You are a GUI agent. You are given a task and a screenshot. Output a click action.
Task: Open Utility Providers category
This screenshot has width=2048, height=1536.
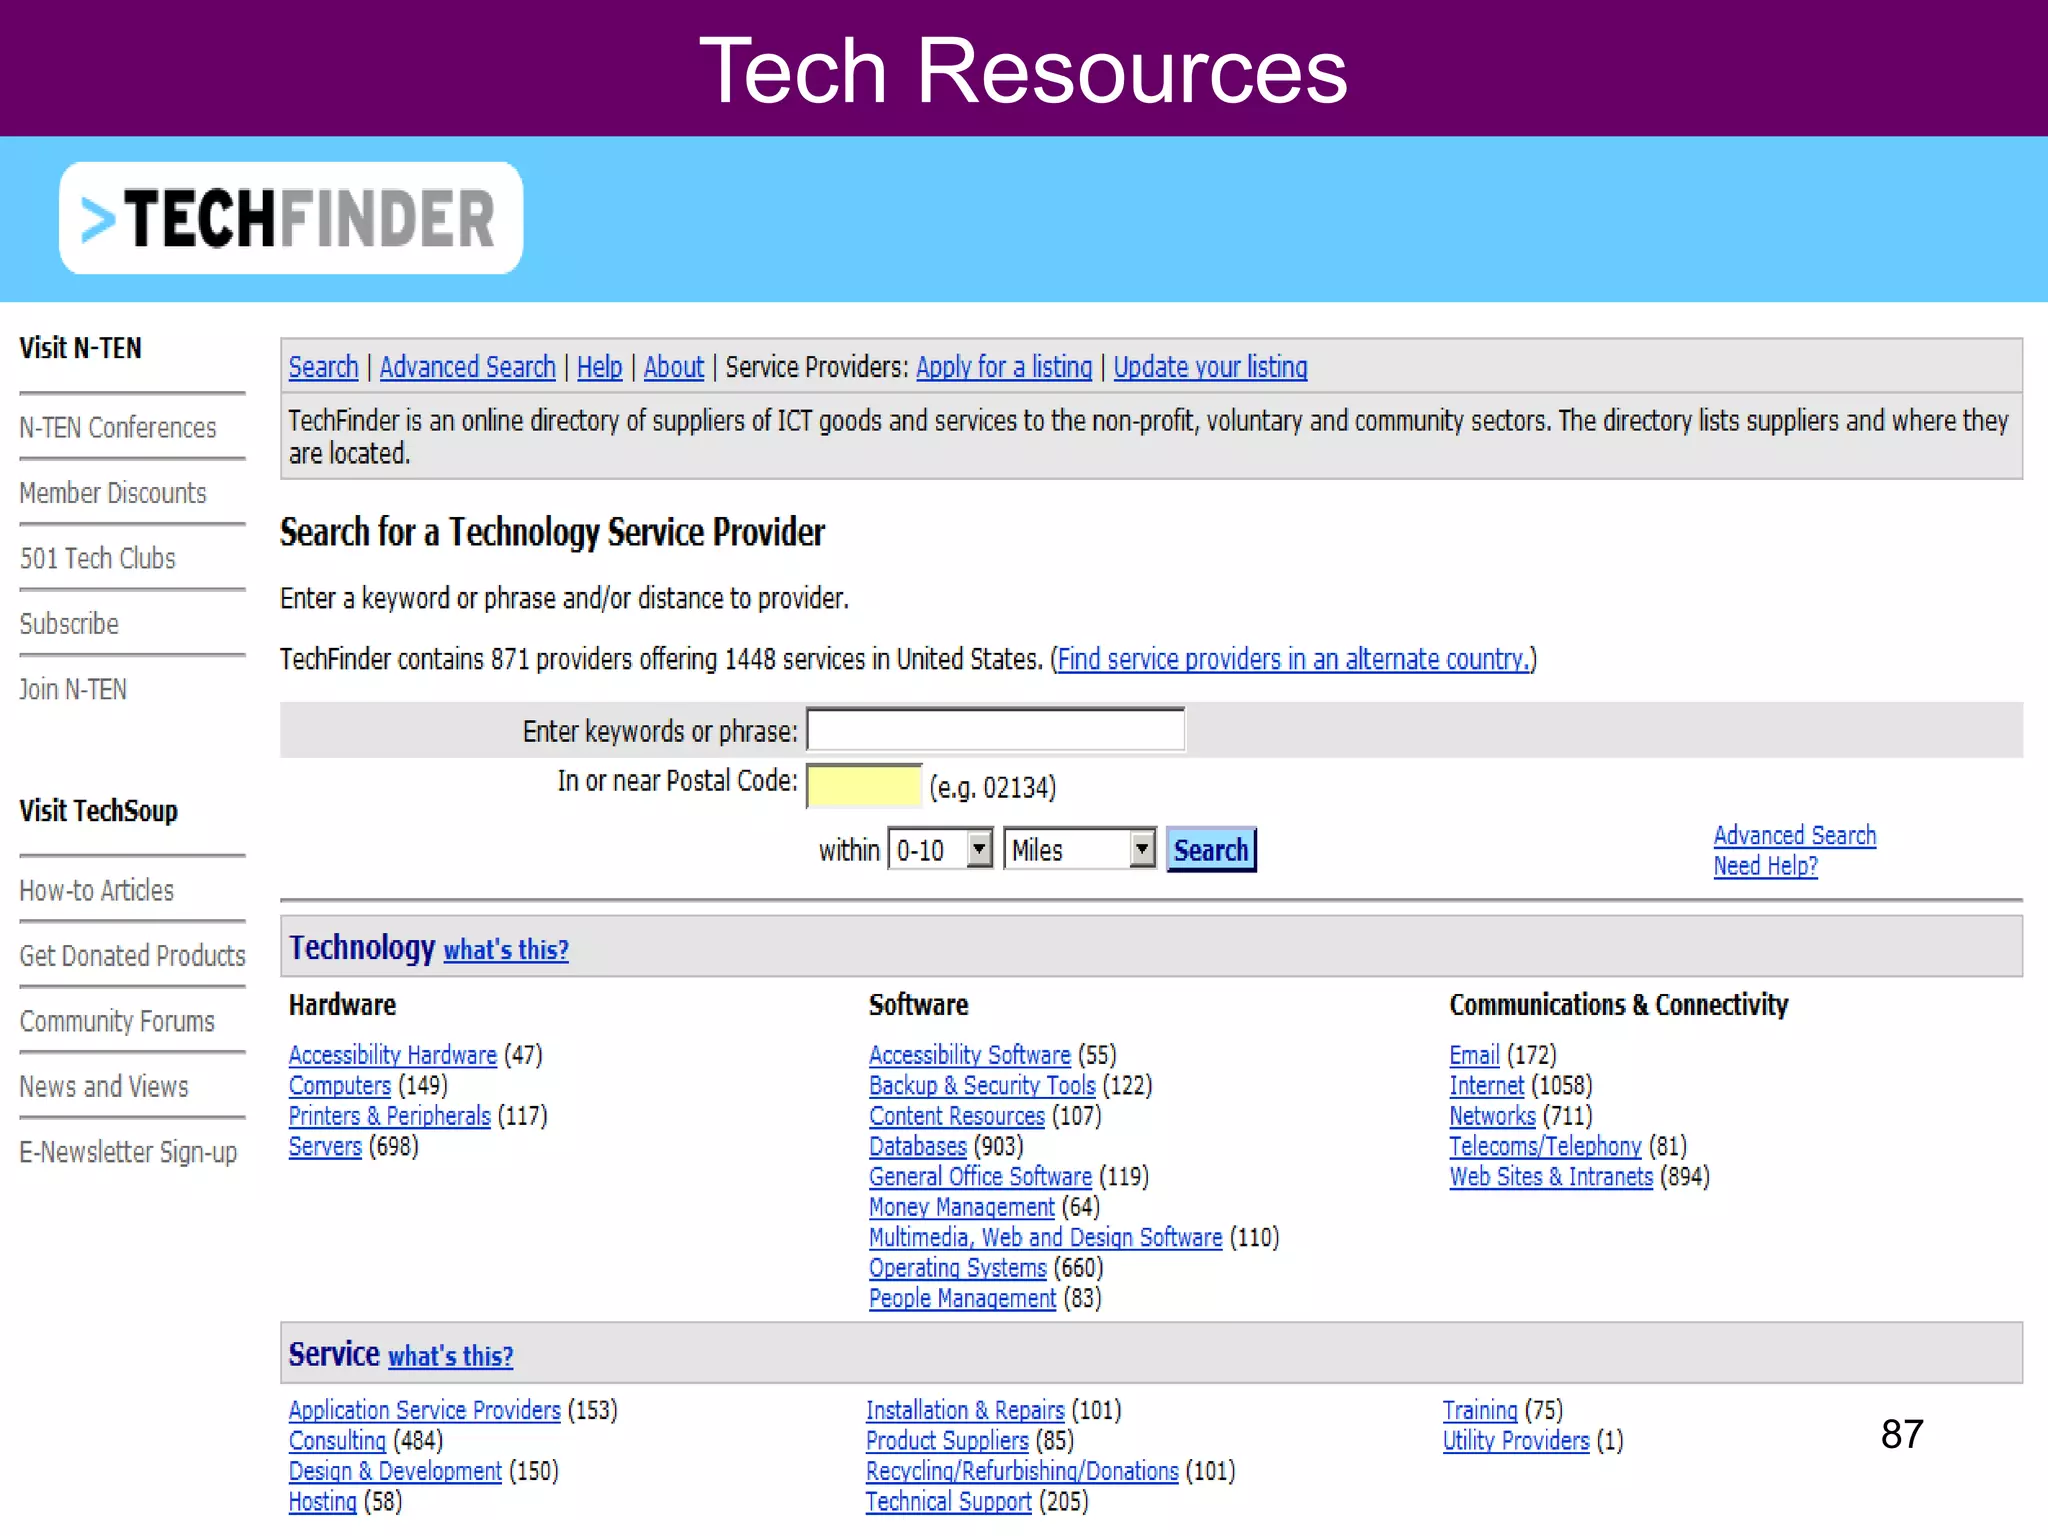point(1516,1441)
